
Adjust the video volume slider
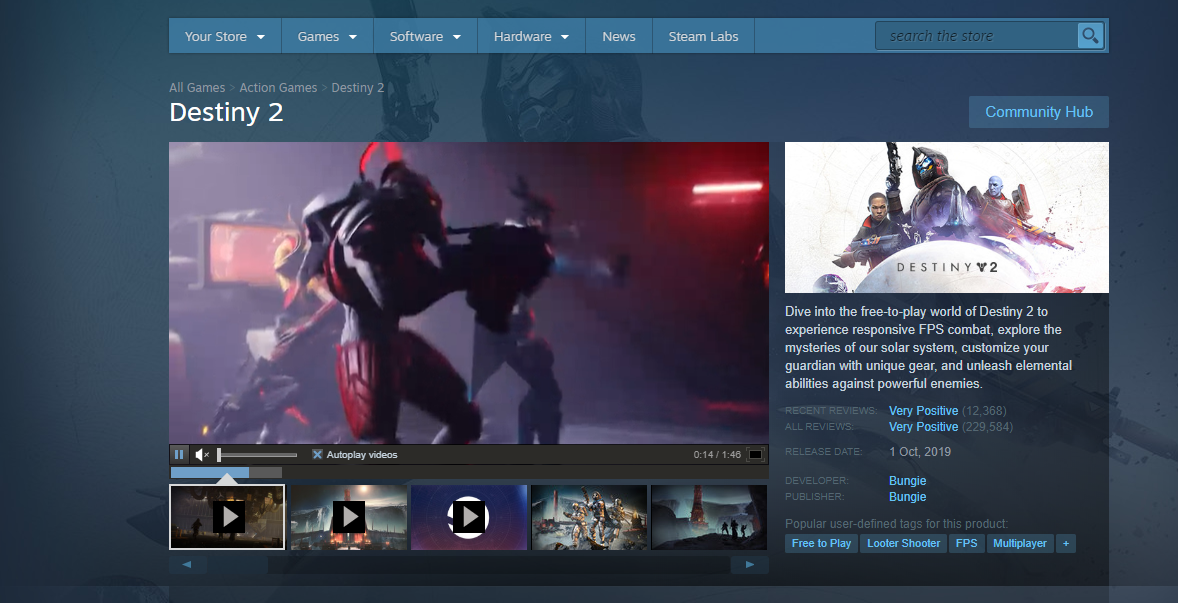(257, 454)
